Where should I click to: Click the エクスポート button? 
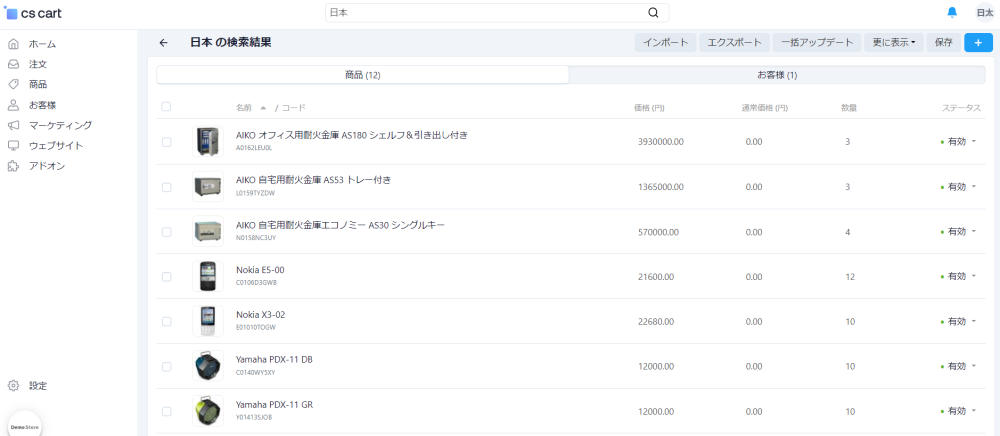[x=735, y=43]
